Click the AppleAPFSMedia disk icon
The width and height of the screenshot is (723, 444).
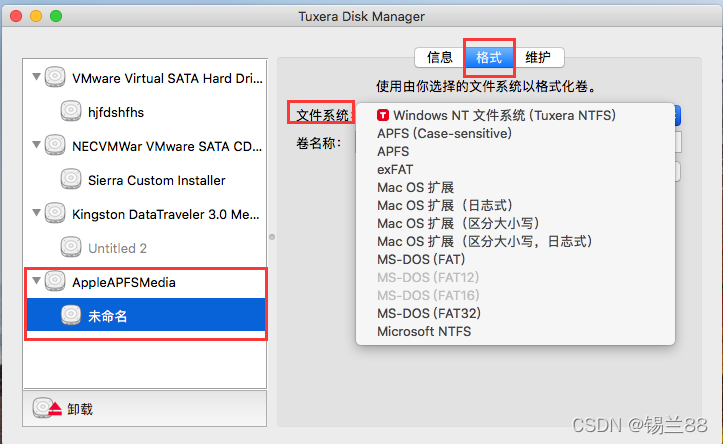point(55,281)
